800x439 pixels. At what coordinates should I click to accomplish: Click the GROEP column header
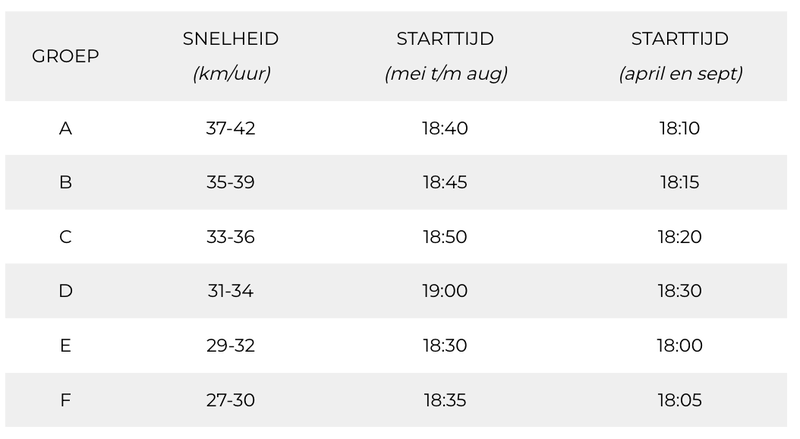(x=65, y=56)
